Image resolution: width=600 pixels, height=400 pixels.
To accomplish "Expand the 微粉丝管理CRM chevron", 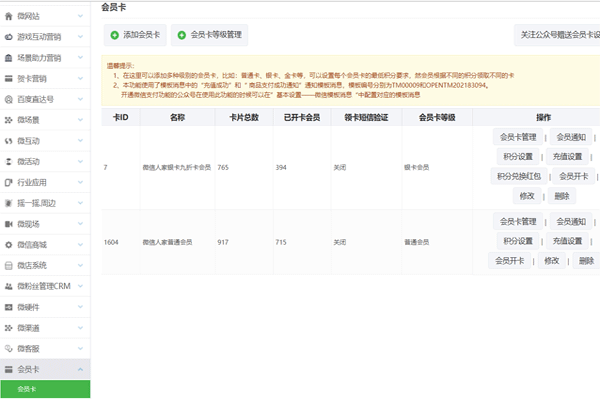I will tap(80, 286).
